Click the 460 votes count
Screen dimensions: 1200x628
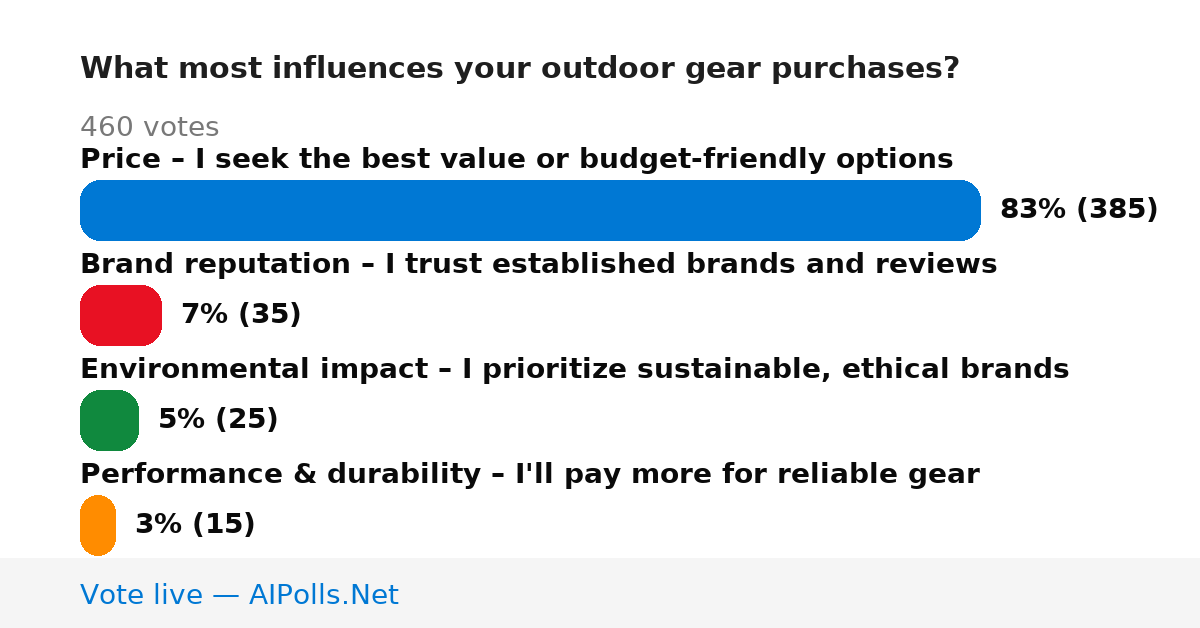coord(149,127)
